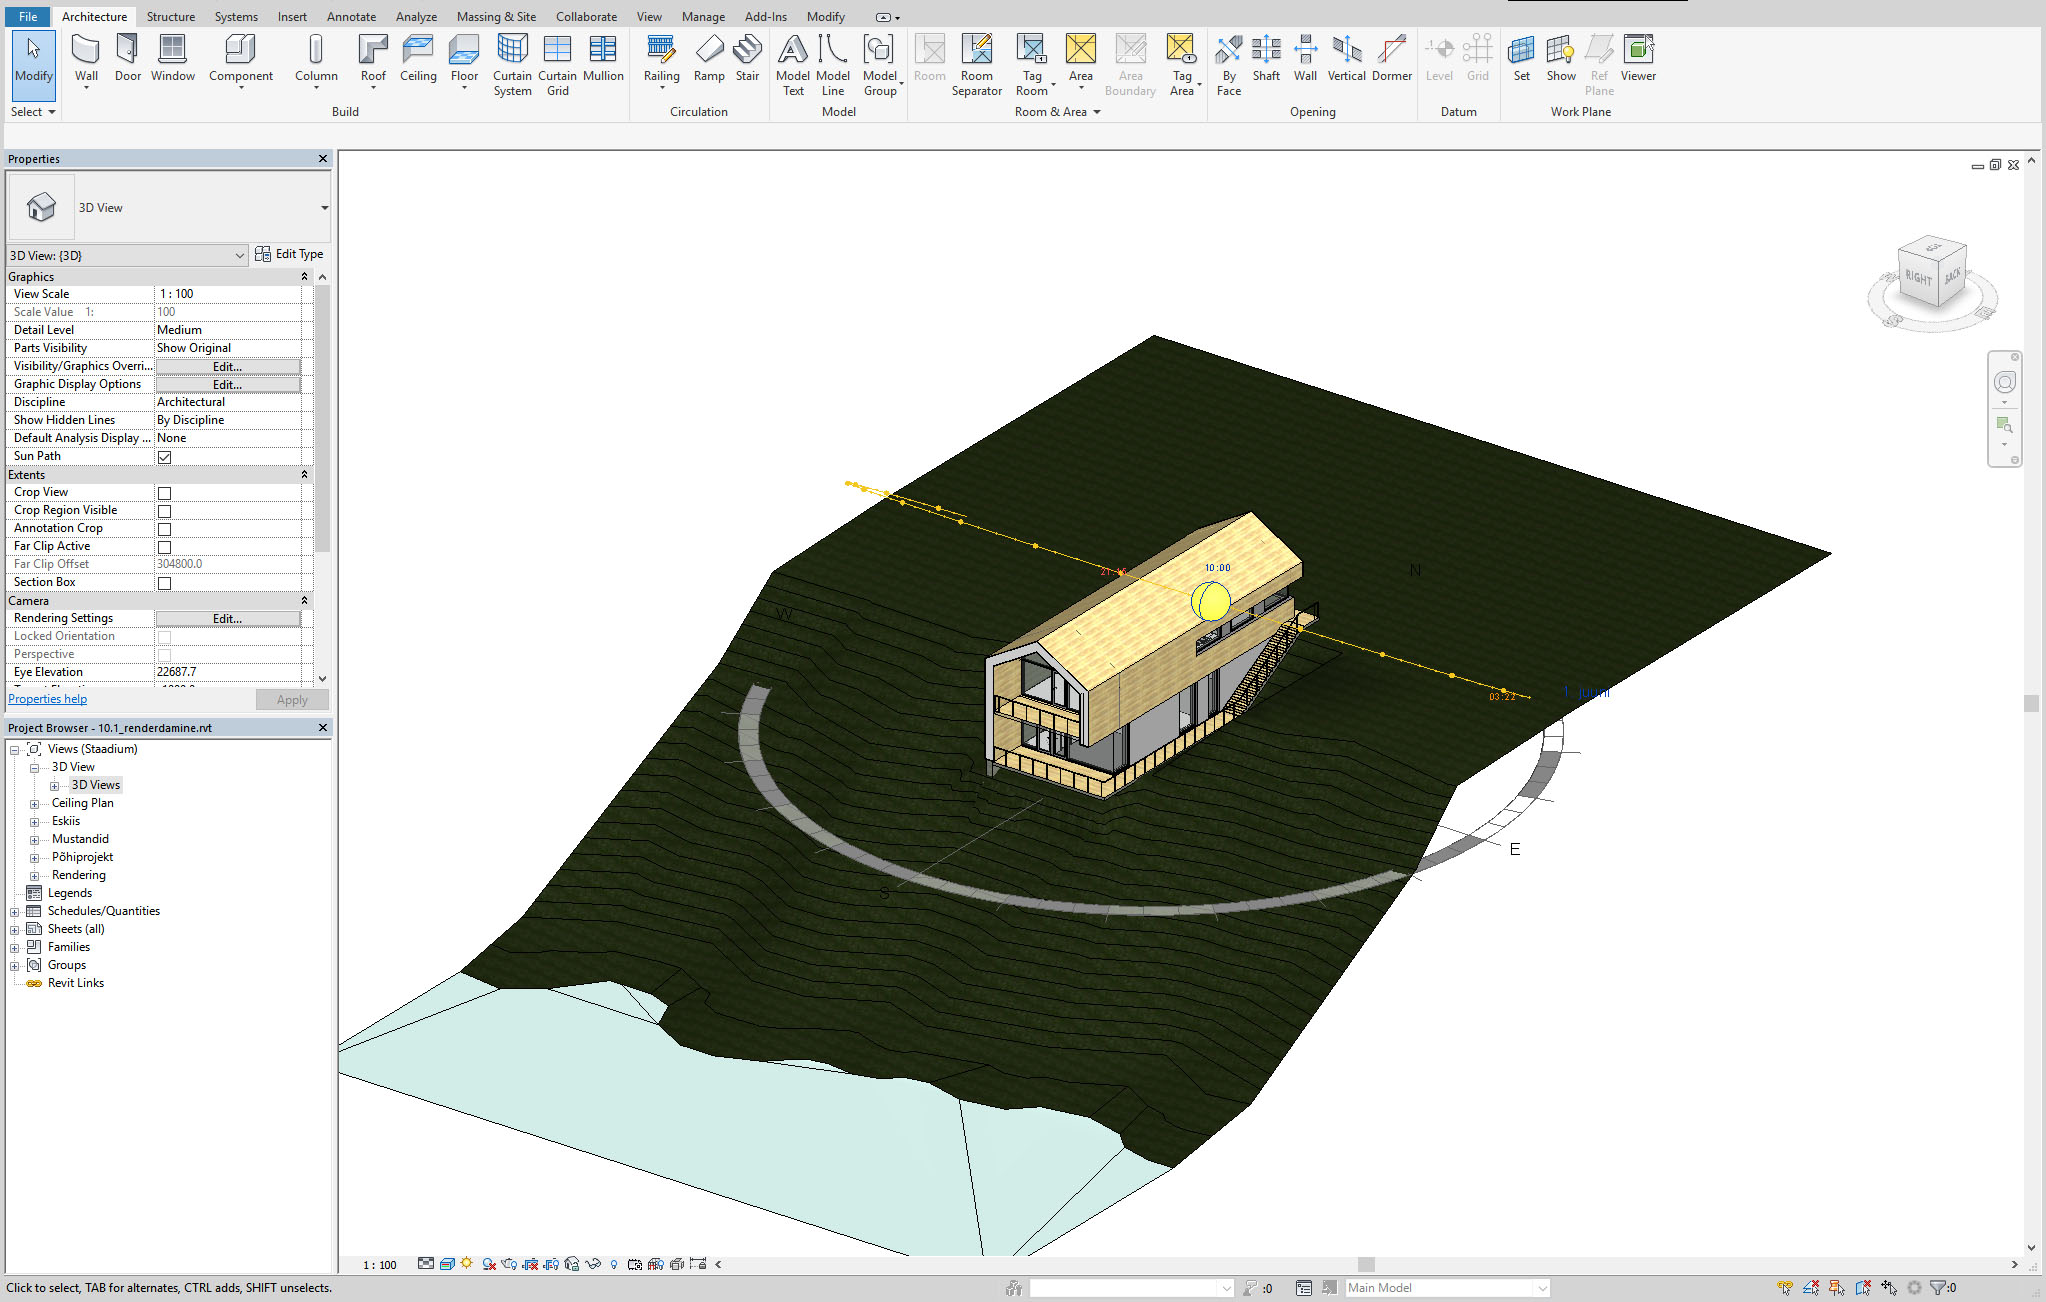Screen dimensions: 2046x1302
Task: Open the Annotate ribbon tab
Action: pyautogui.click(x=351, y=17)
